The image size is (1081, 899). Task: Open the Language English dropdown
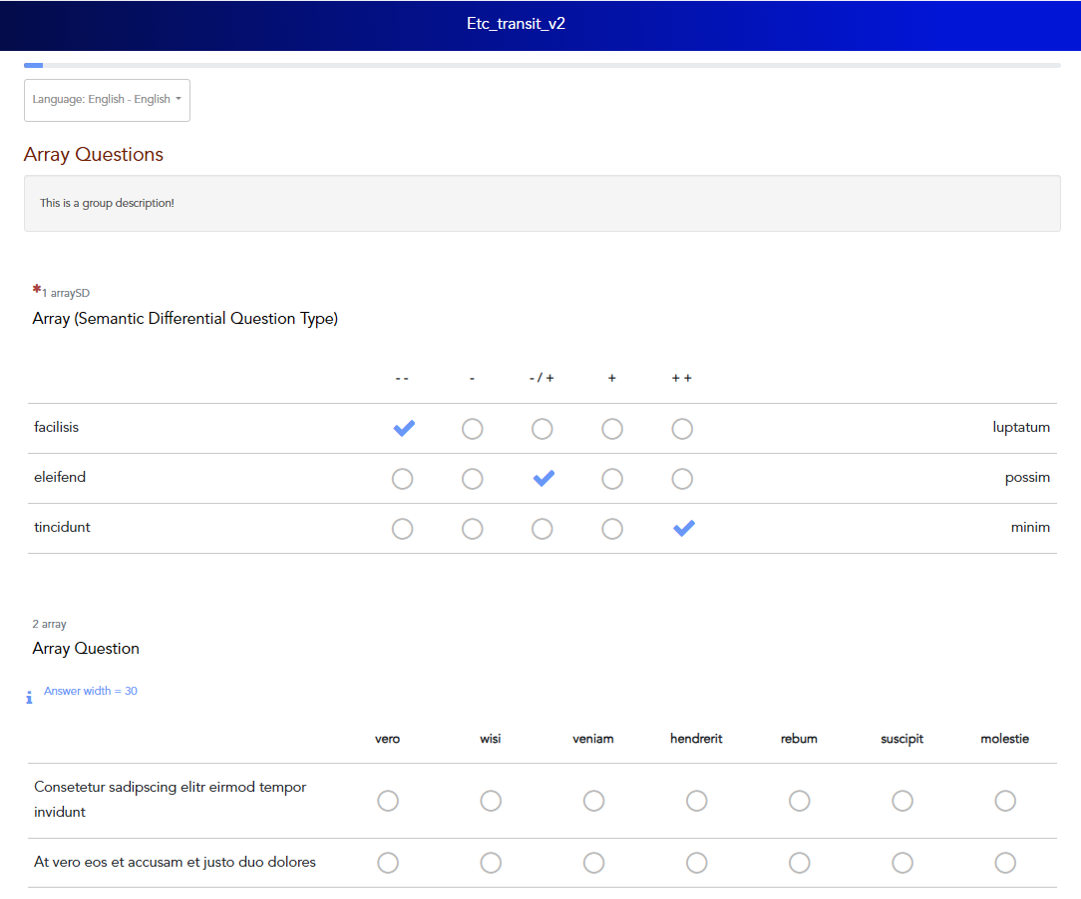(x=107, y=100)
